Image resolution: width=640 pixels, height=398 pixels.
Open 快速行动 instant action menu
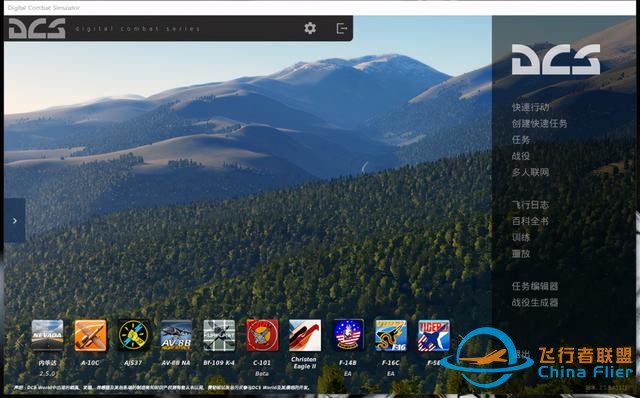click(x=531, y=107)
